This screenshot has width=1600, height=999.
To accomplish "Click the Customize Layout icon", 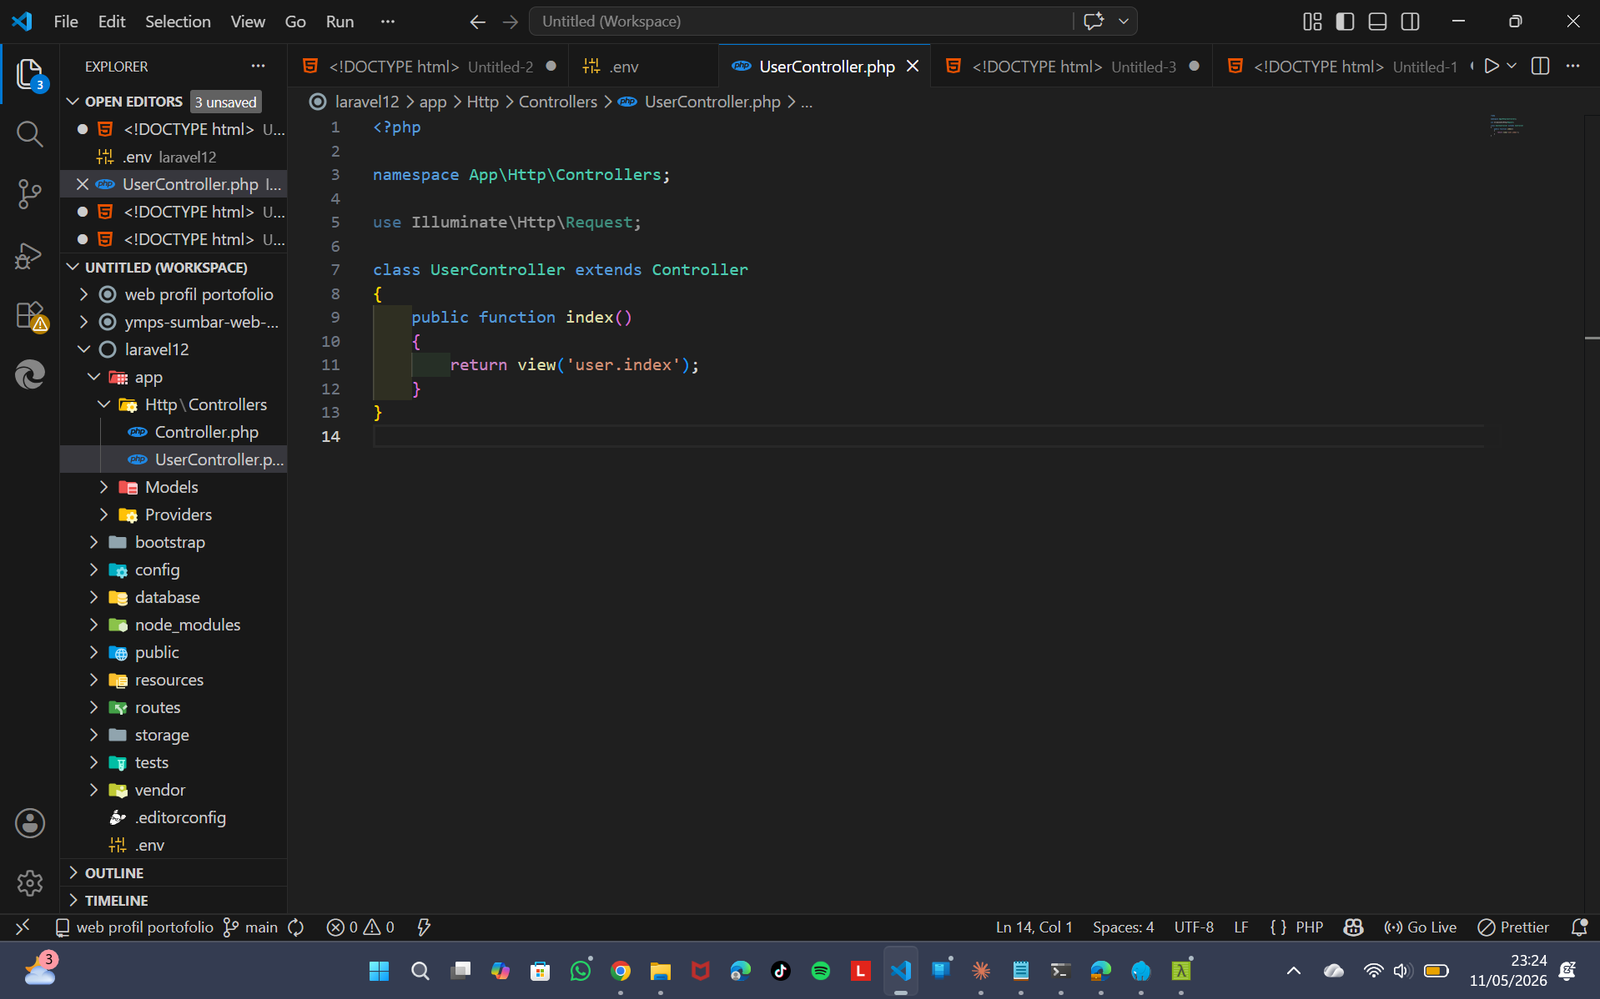I will (x=1312, y=21).
